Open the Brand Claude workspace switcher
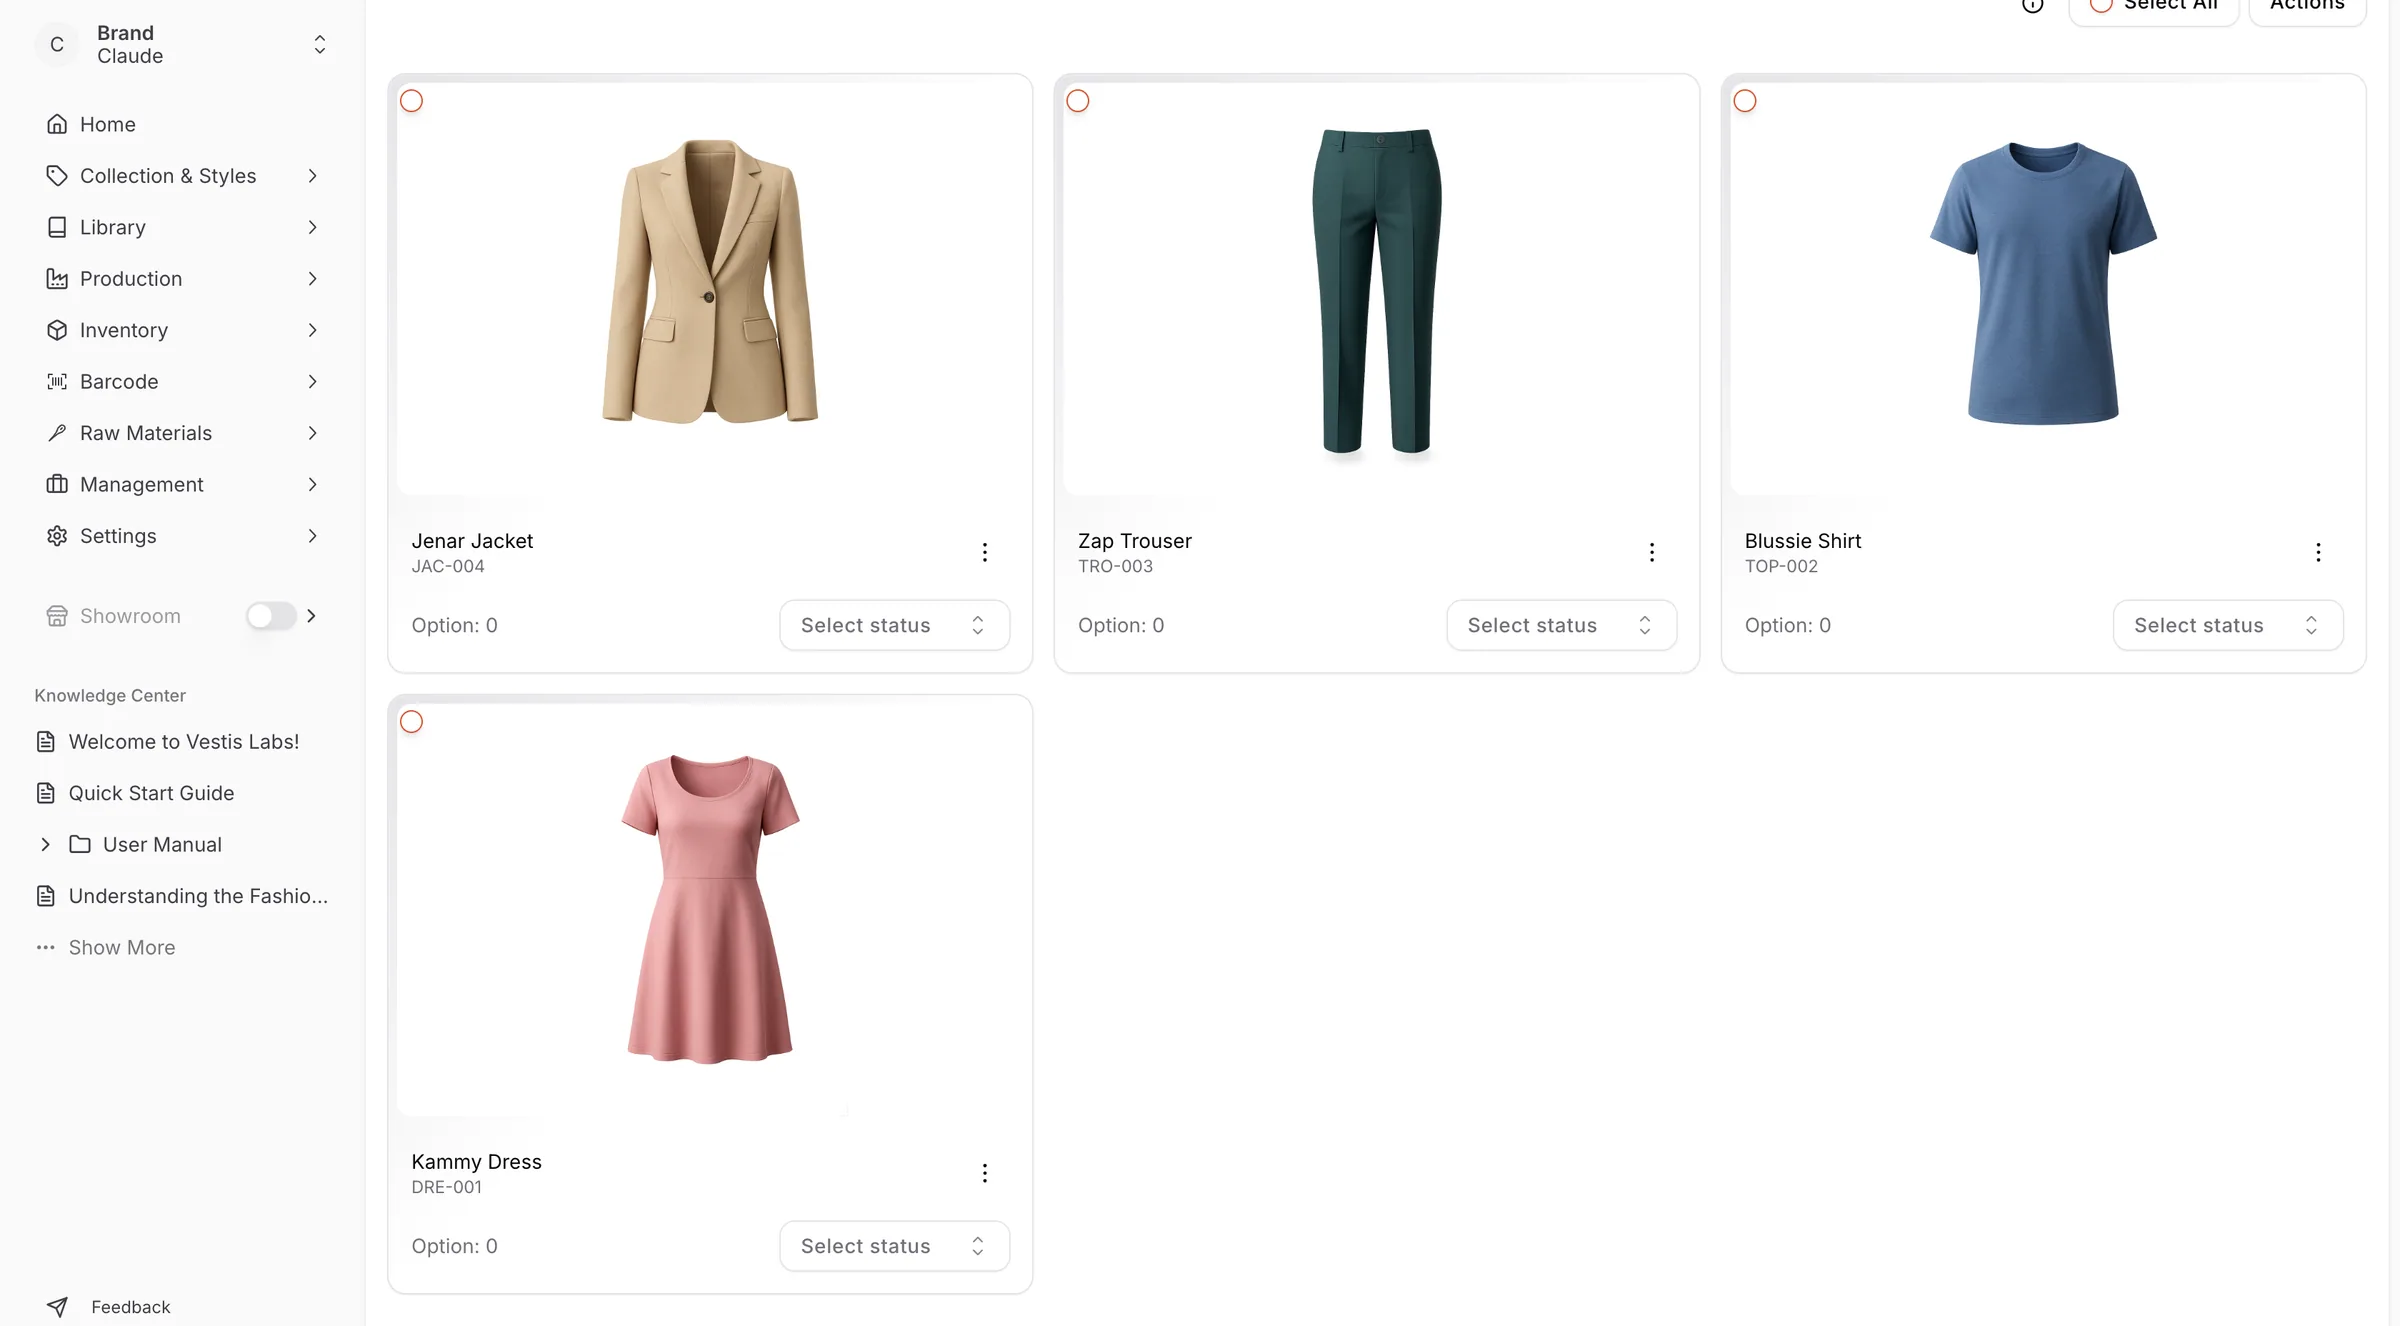The image size is (2400, 1326). [182, 45]
